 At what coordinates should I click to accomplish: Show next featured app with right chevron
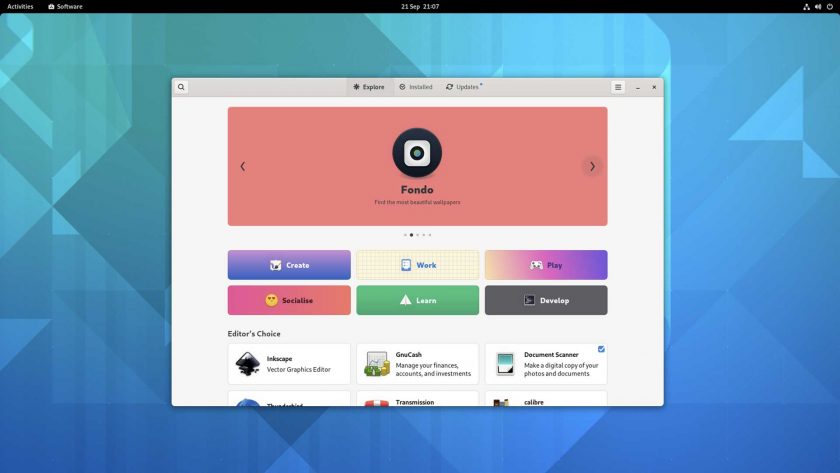(x=592, y=167)
